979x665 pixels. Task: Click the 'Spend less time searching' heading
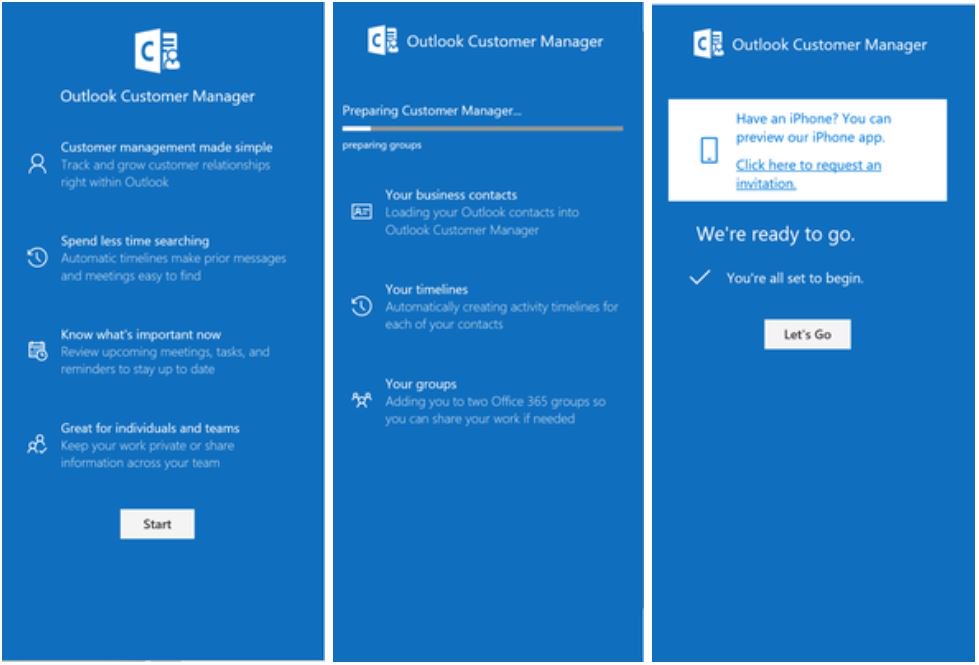point(135,241)
